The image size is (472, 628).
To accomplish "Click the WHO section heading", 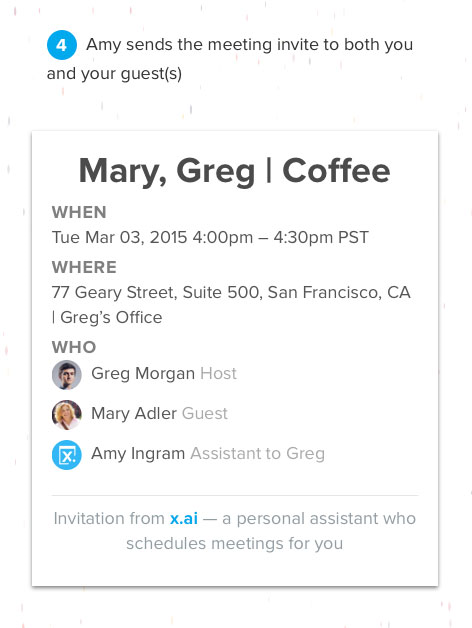I will pyautogui.click(x=74, y=347).
